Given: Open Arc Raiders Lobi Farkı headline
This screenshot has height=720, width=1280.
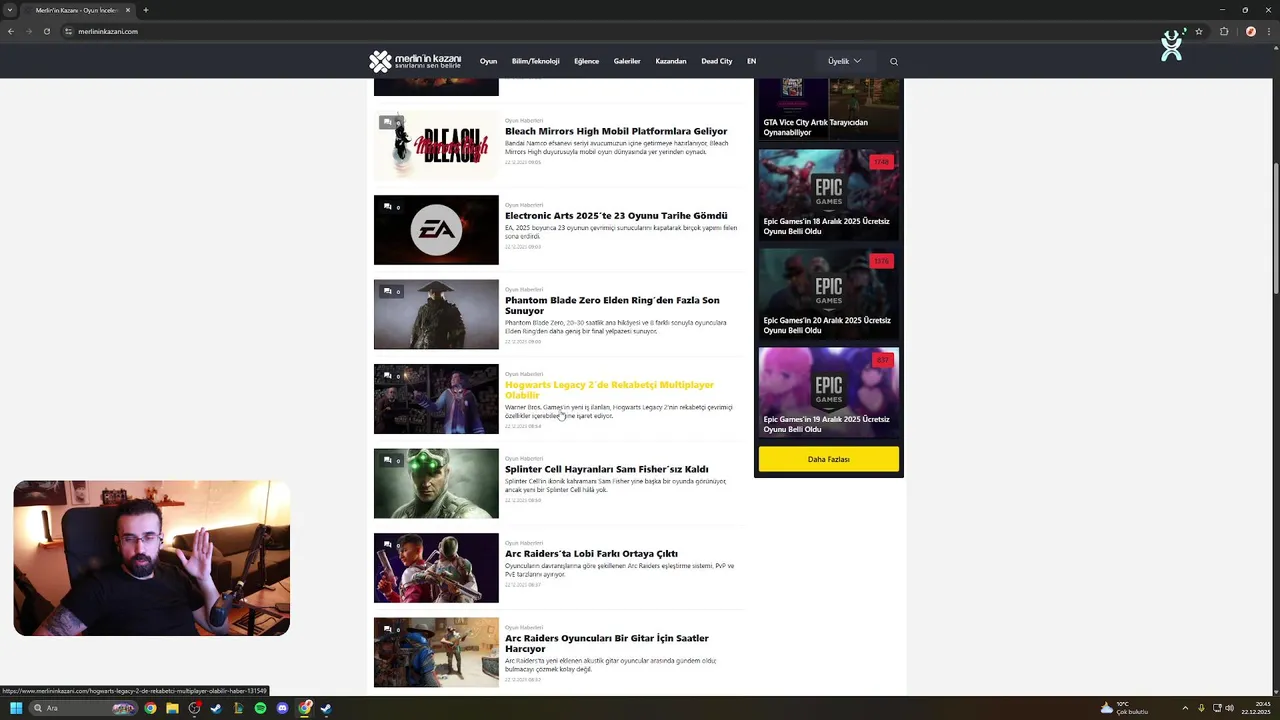Looking at the screenshot, I should coord(591,553).
